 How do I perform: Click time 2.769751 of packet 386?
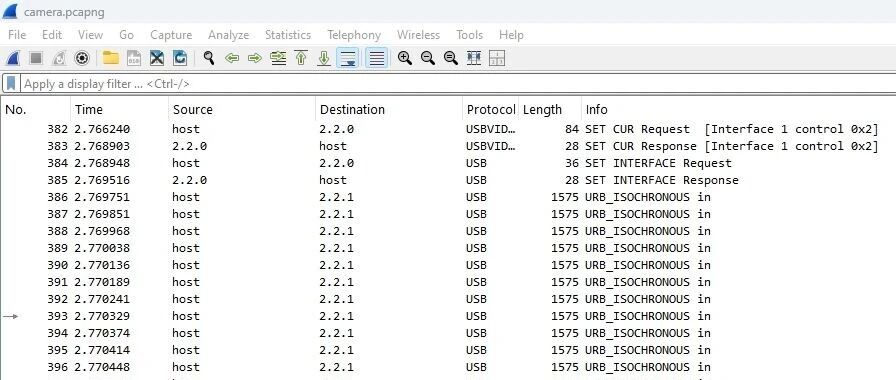click(x=102, y=197)
